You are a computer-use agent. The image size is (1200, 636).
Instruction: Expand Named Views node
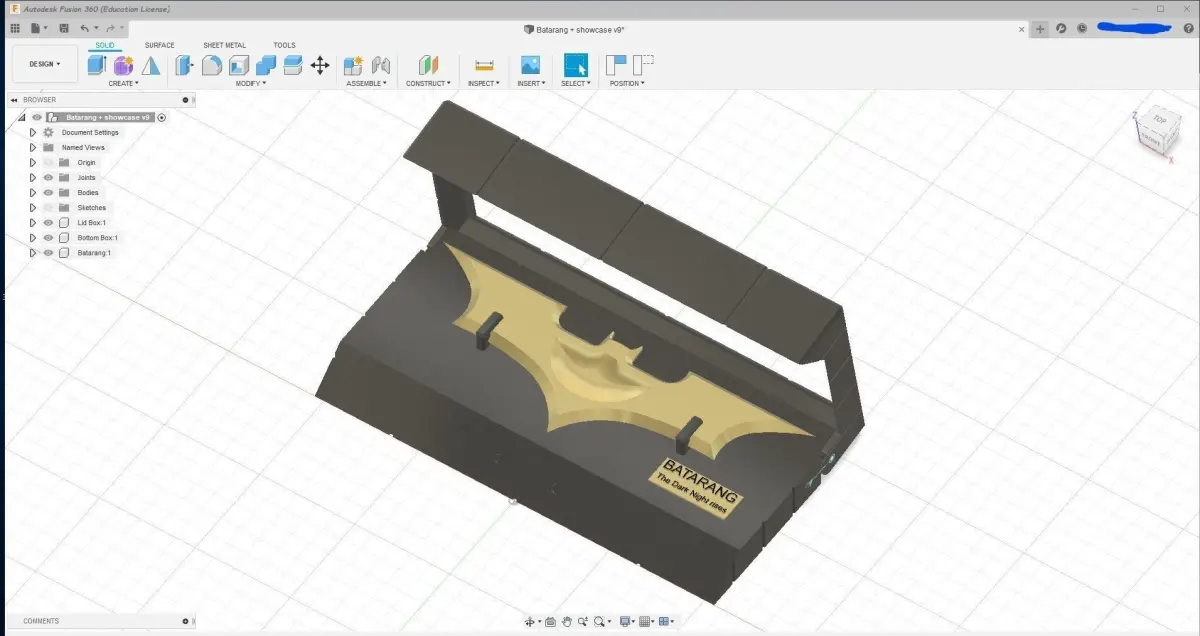coord(33,147)
